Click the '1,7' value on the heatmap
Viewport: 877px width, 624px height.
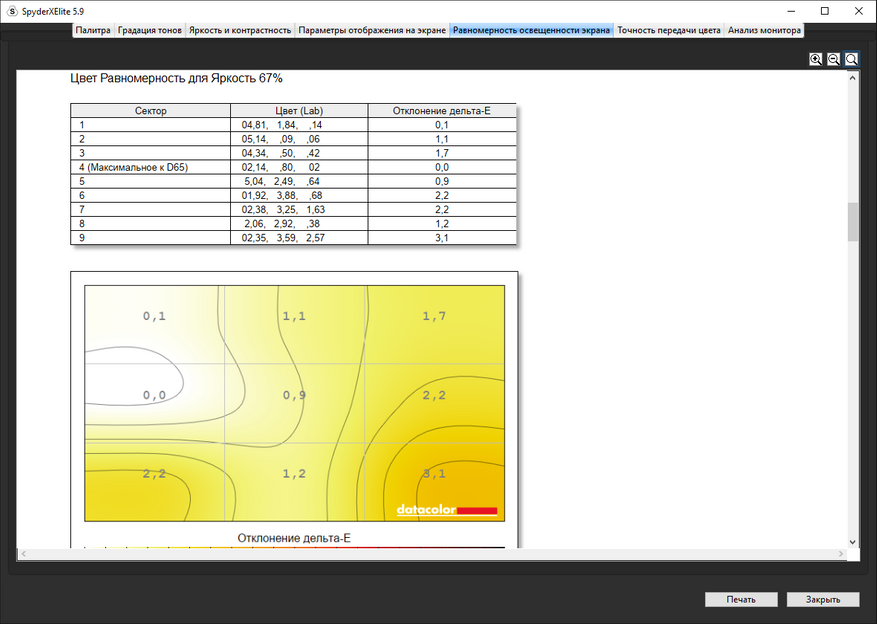433,316
